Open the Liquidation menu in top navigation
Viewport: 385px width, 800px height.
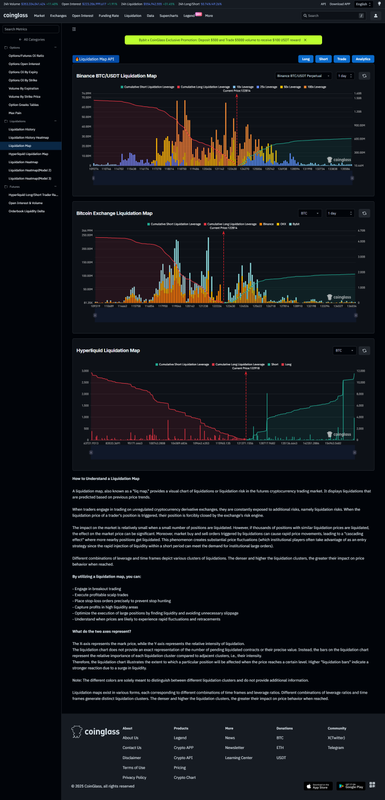[133, 16]
